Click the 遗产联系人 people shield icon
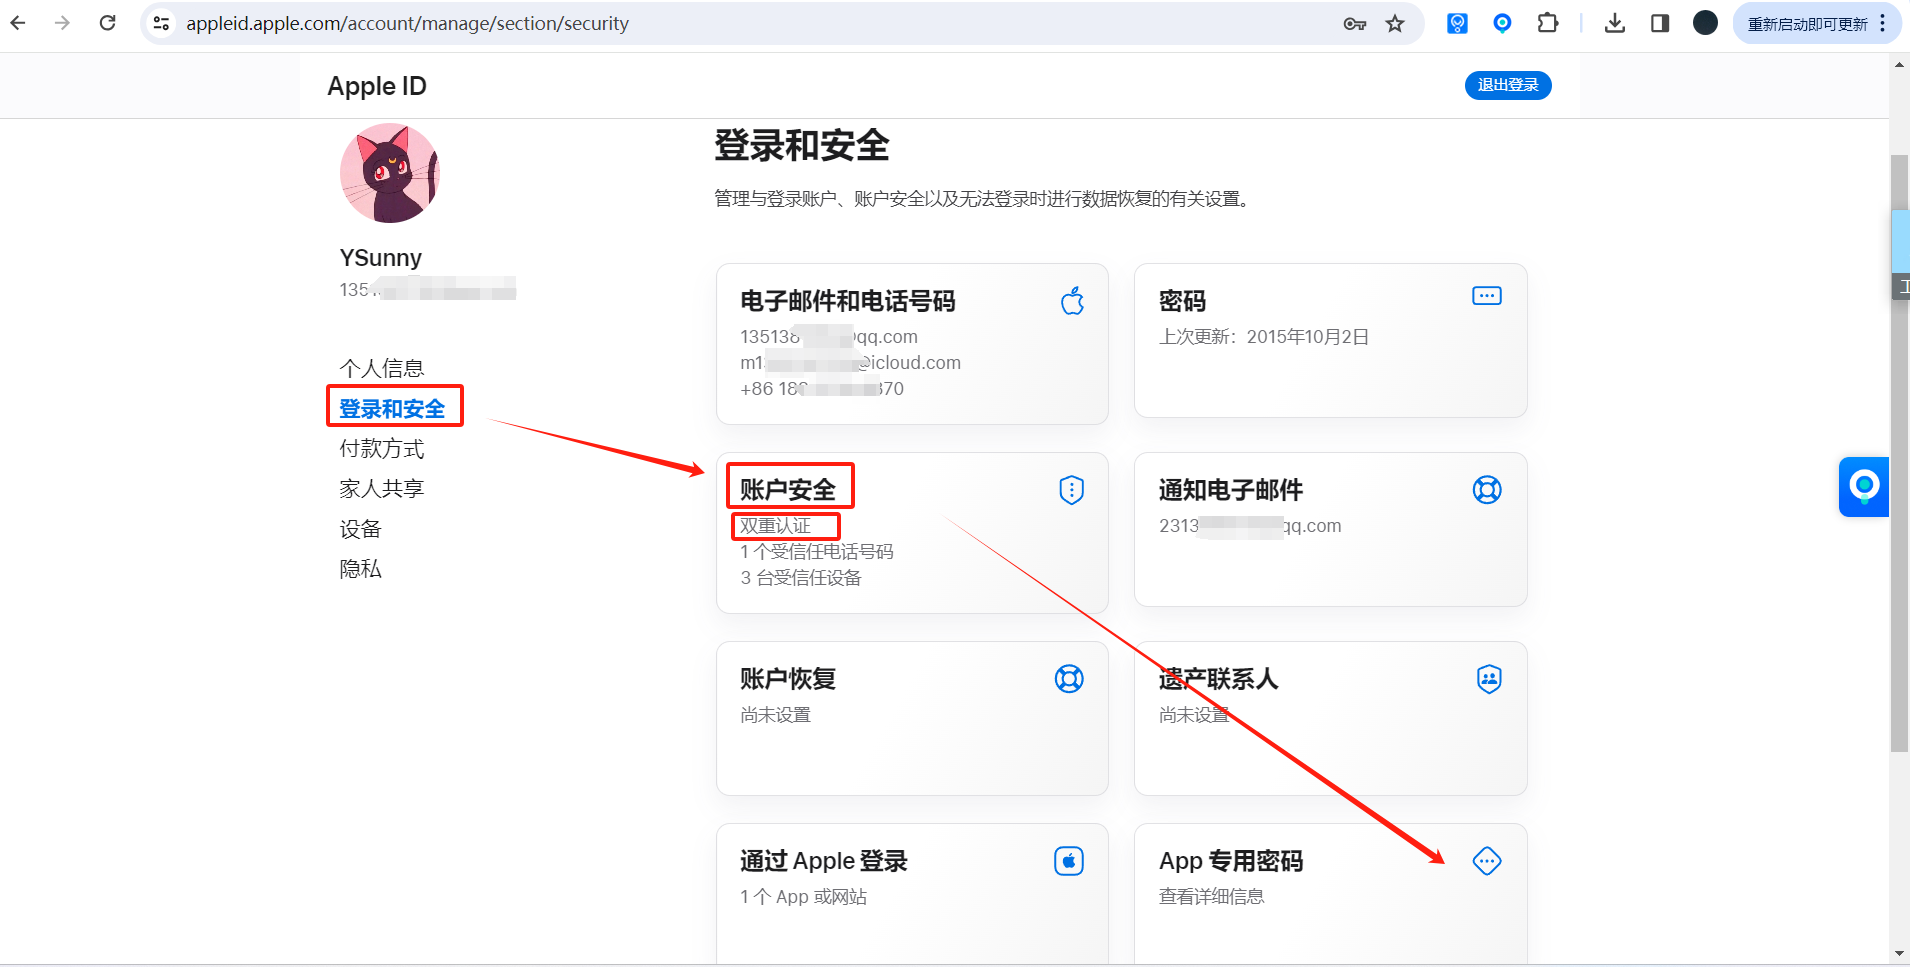Viewport: 1910px width, 967px height. 1489,679
